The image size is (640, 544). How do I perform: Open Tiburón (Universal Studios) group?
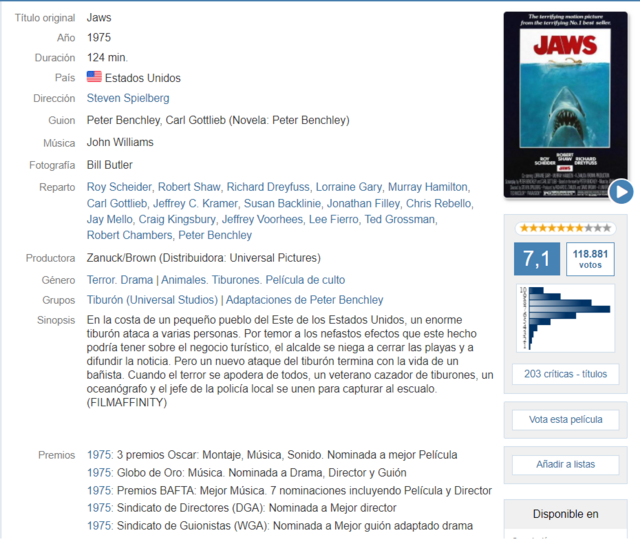coord(152,300)
